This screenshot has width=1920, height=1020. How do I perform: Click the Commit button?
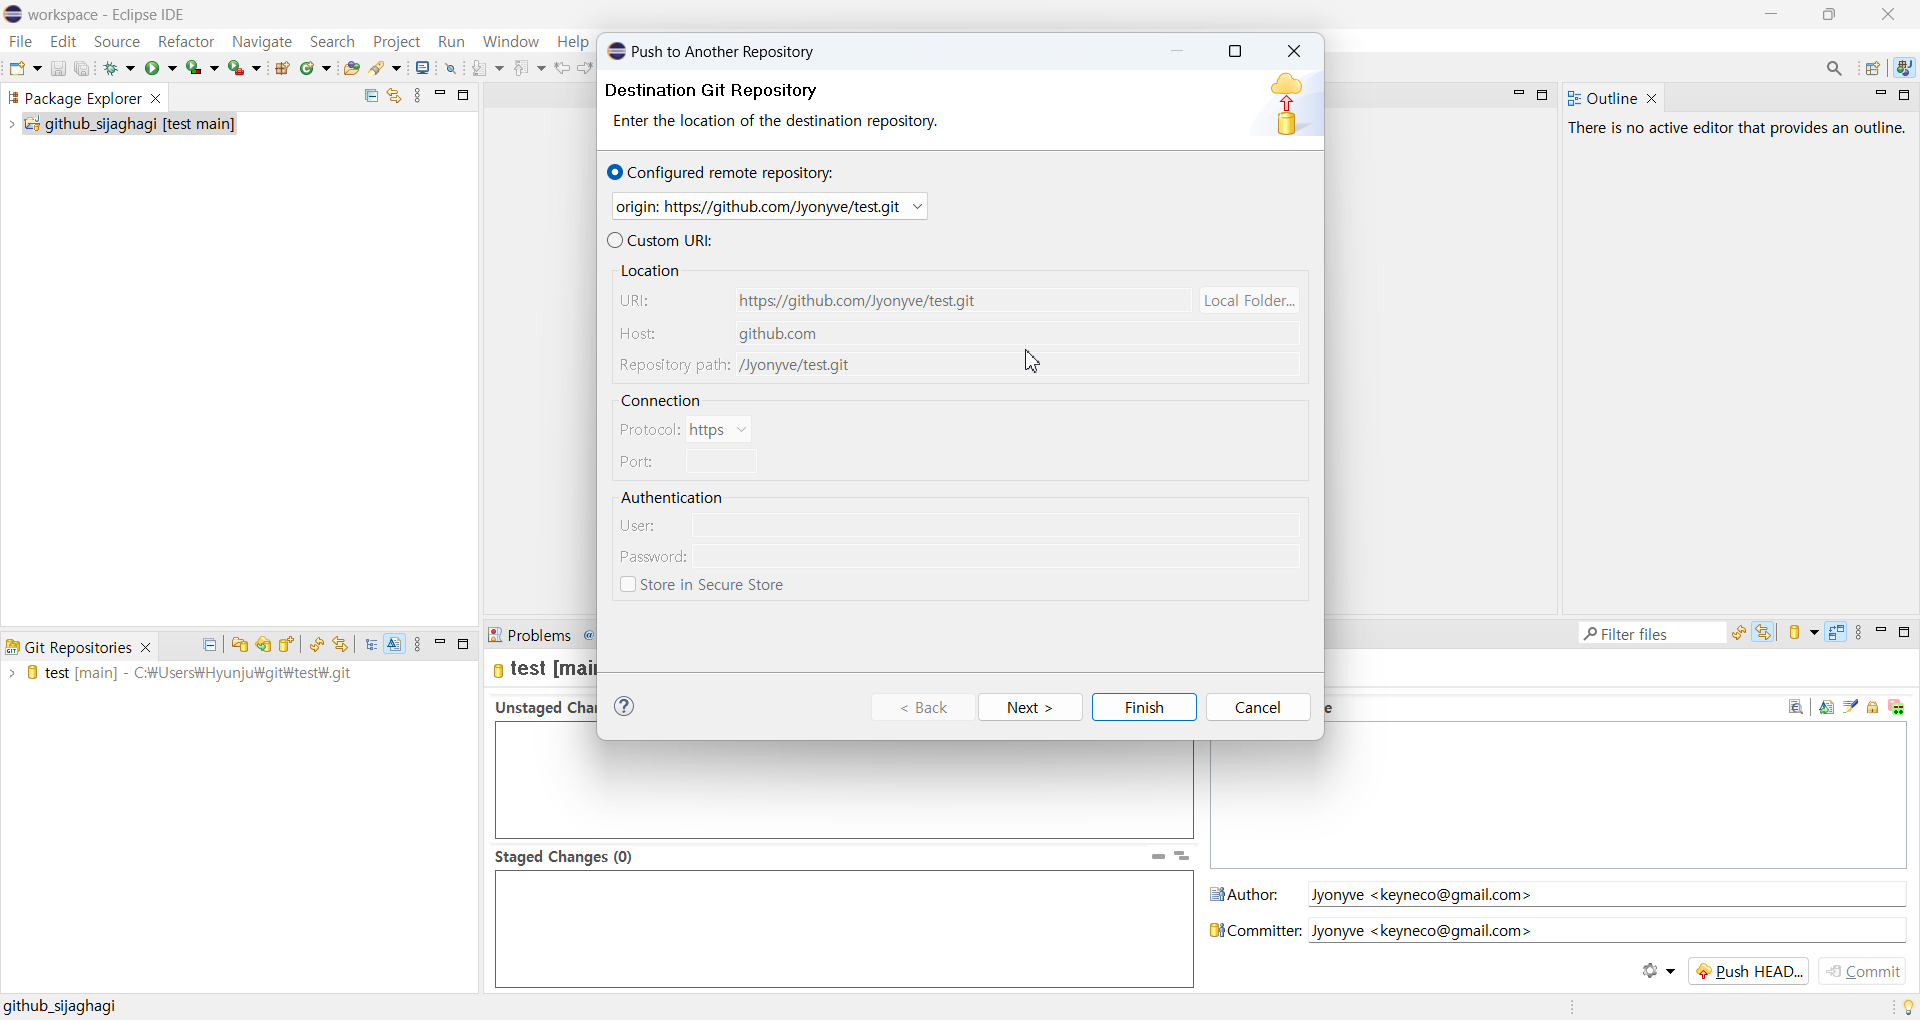pyautogui.click(x=1864, y=972)
